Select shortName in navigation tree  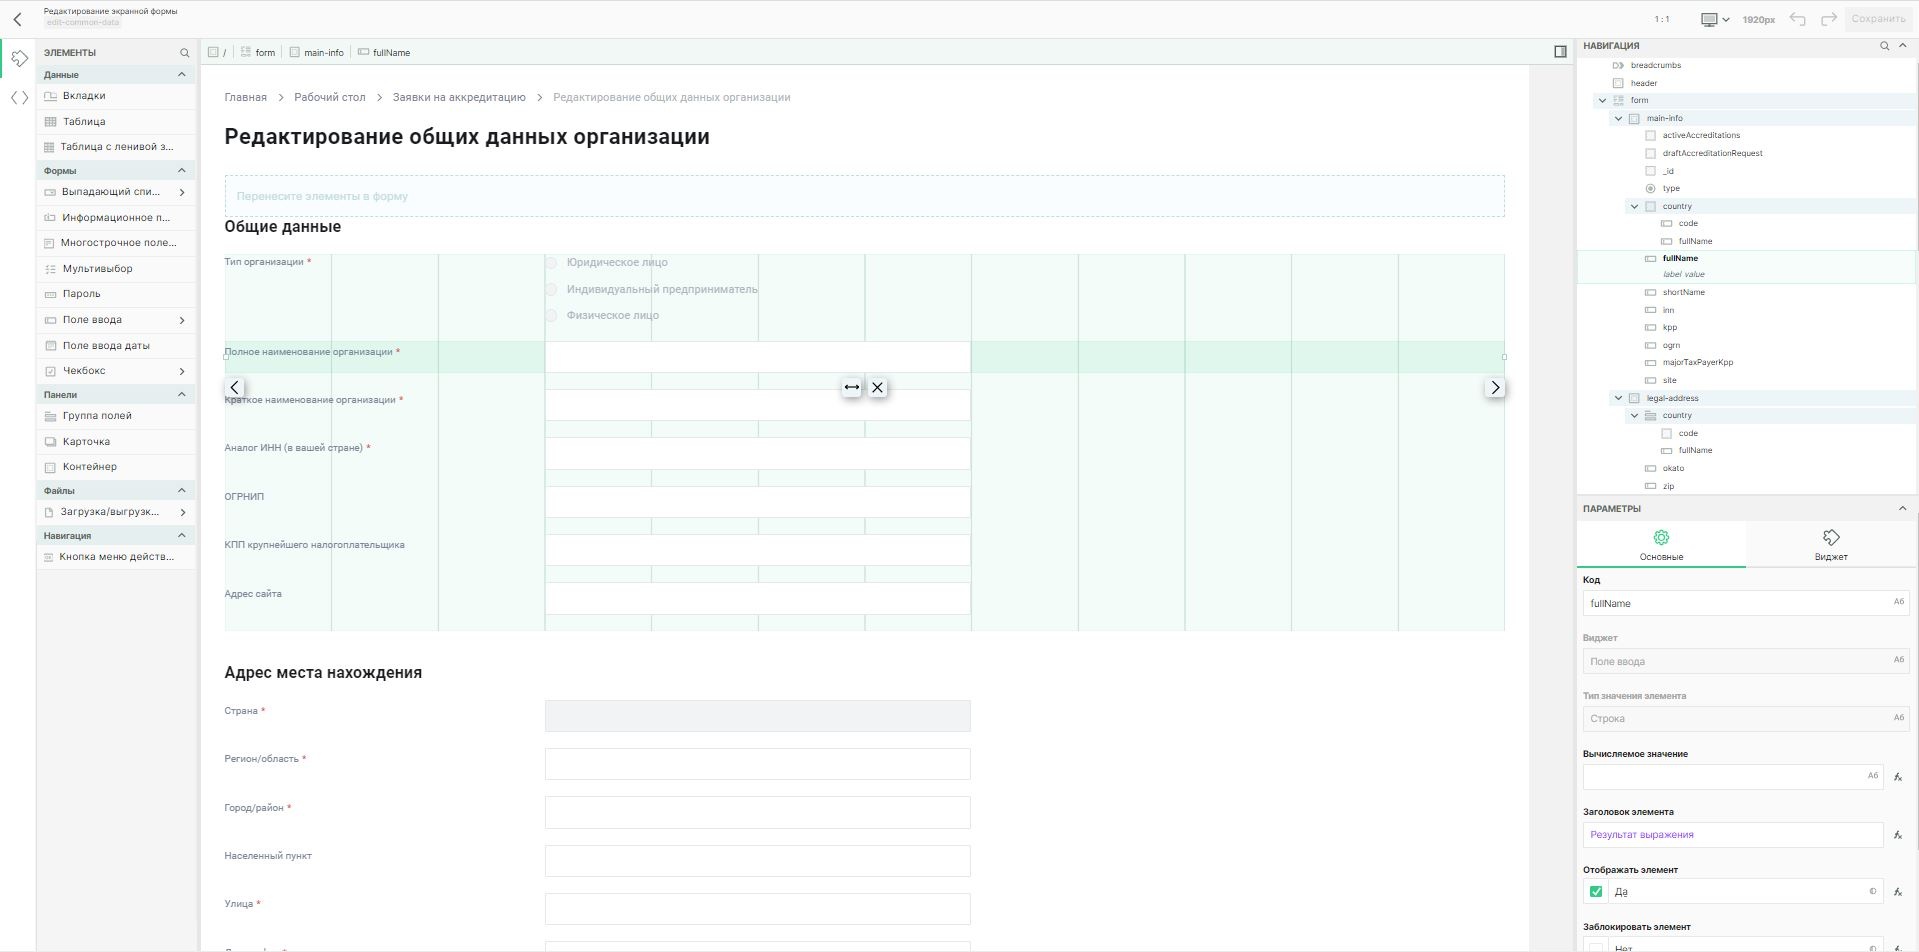click(1683, 293)
